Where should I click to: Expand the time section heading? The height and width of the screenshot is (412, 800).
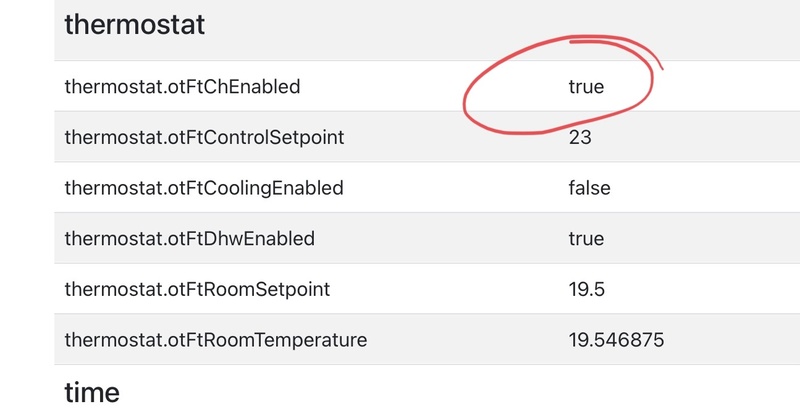(91, 392)
